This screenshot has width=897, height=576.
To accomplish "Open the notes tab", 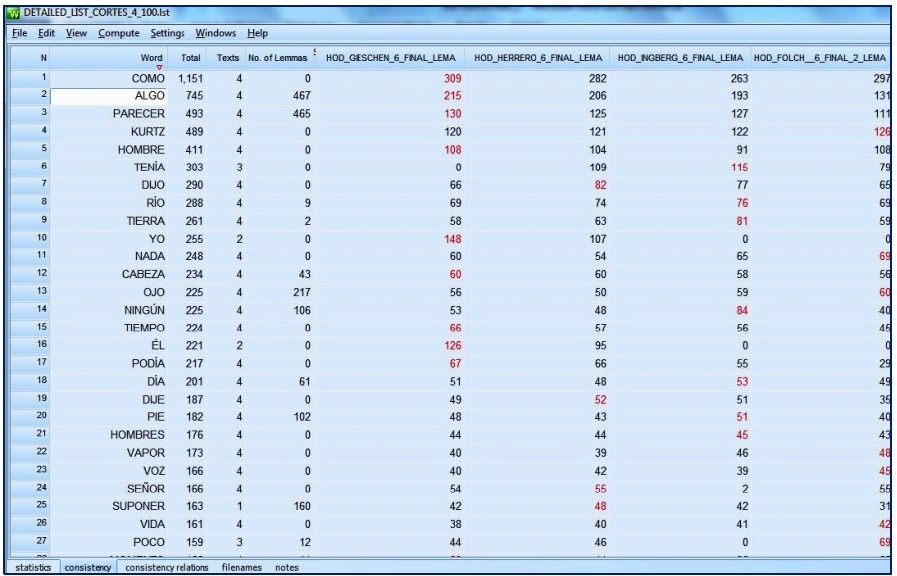I will click(x=288, y=568).
